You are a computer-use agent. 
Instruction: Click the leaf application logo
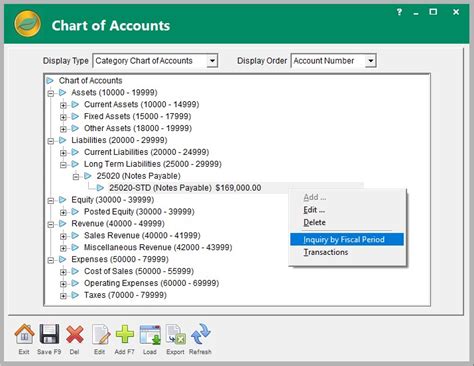[x=28, y=24]
